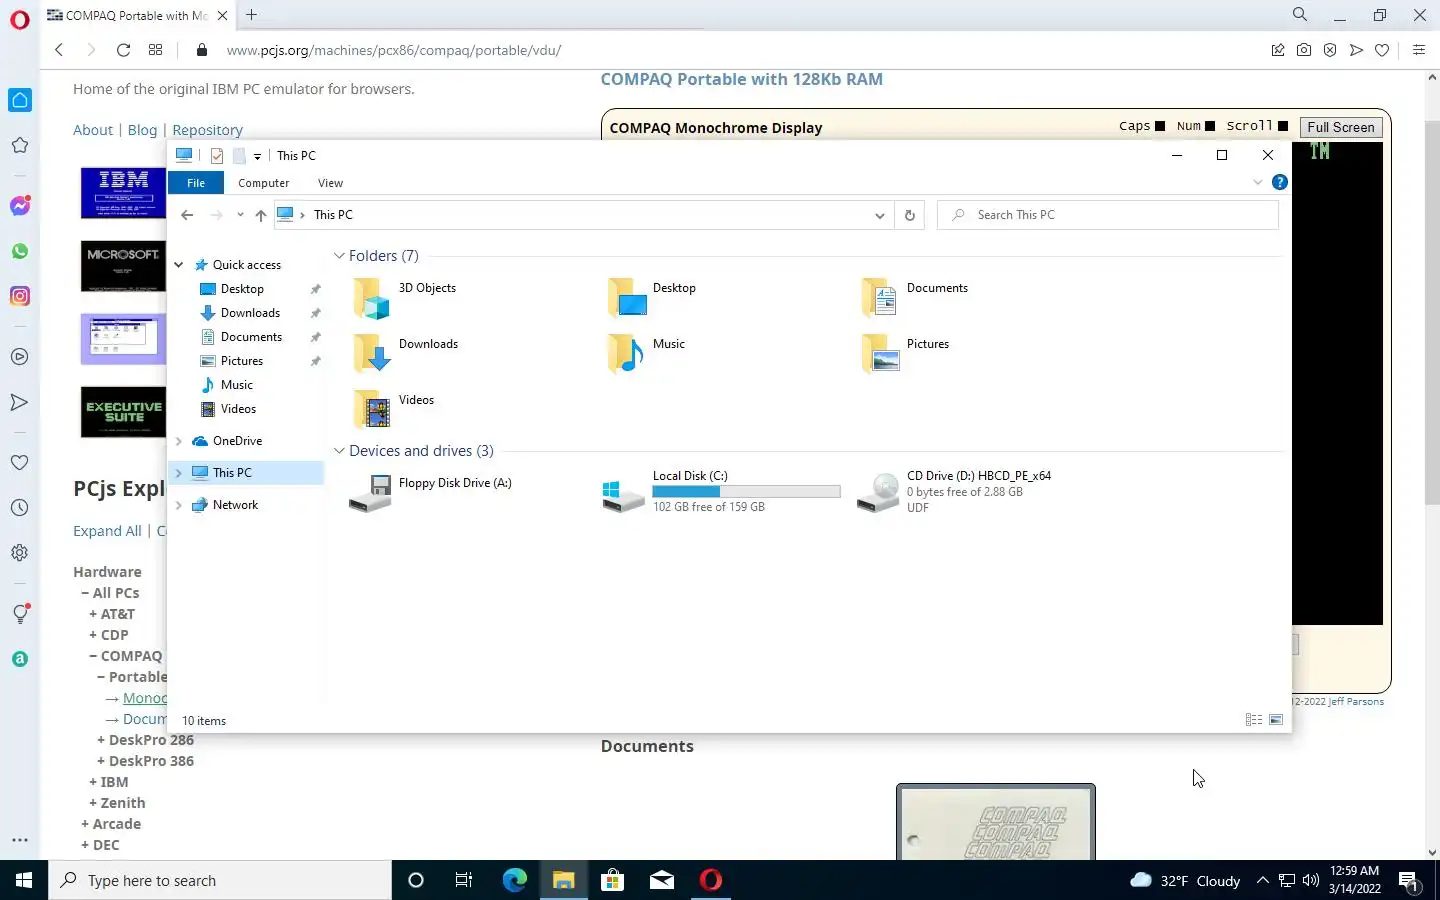
Task: Open the notification center icon
Action: 1409,881
